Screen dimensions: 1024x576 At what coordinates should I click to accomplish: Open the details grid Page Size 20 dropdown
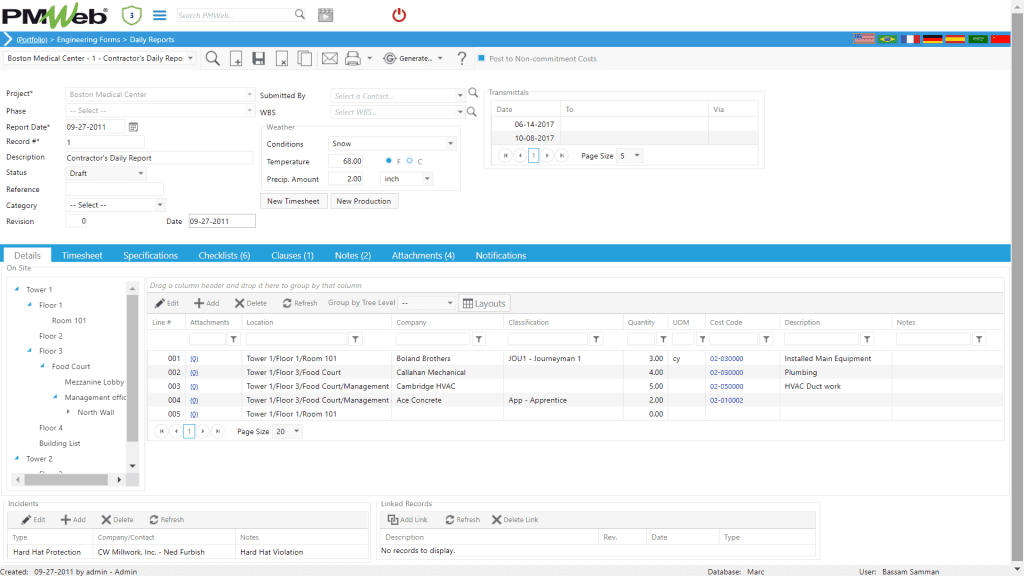pos(296,431)
